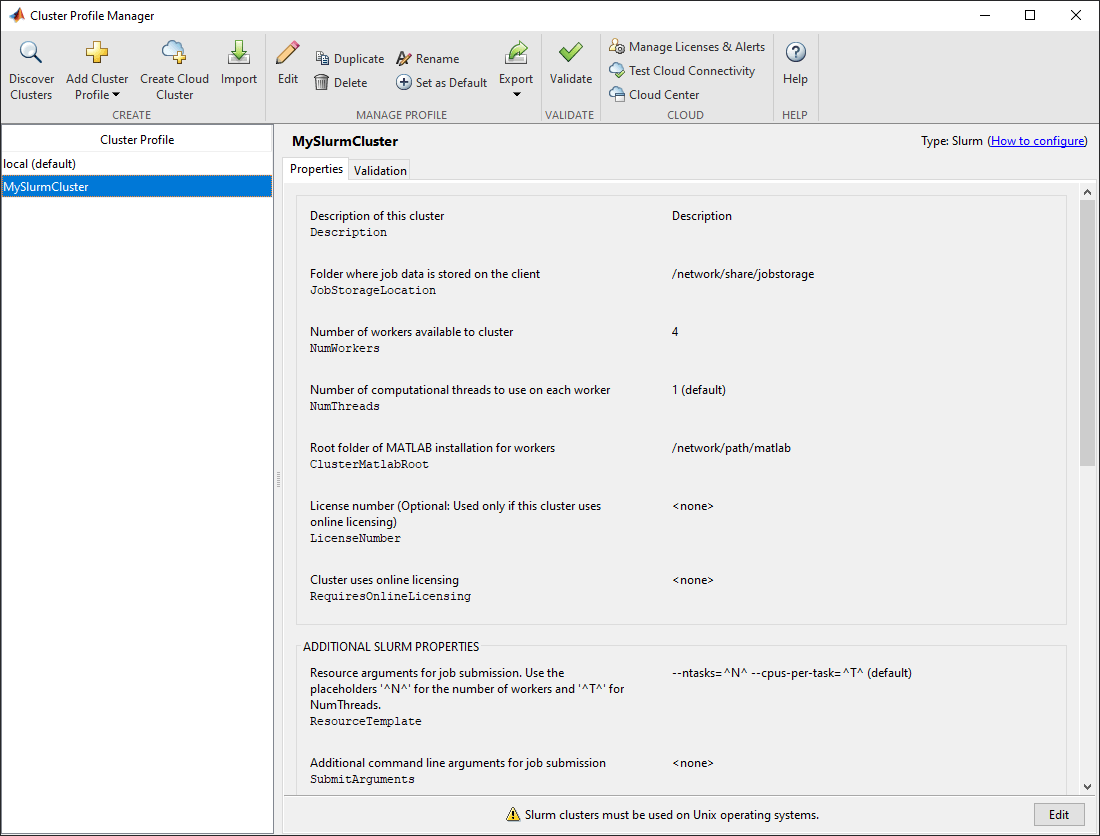The width and height of the screenshot is (1100, 836).
Task: Click the ResourceTemplate --ntasks value
Action: click(x=792, y=673)
